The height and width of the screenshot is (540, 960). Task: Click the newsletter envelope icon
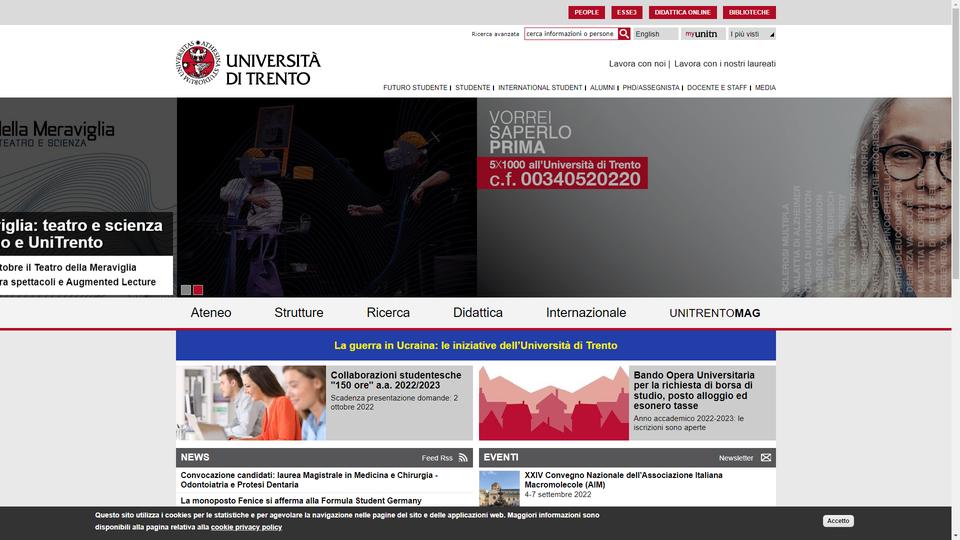pyautogui.click(x=766, y=457)
